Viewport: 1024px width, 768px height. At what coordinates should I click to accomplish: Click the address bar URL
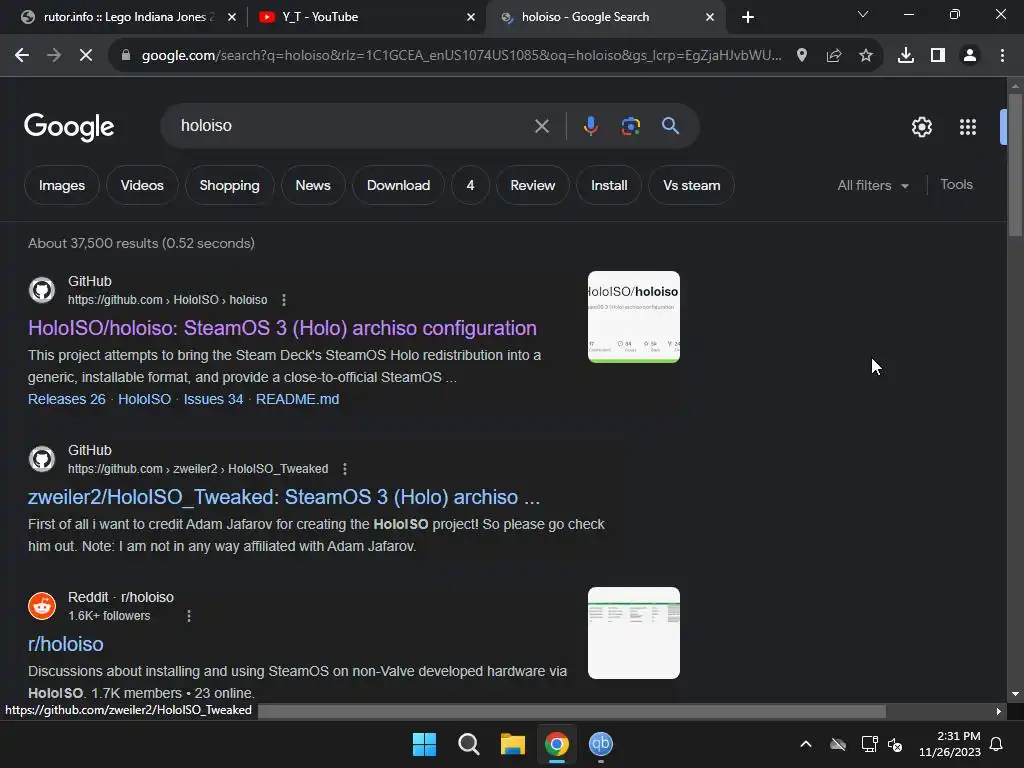click(461, 56)
